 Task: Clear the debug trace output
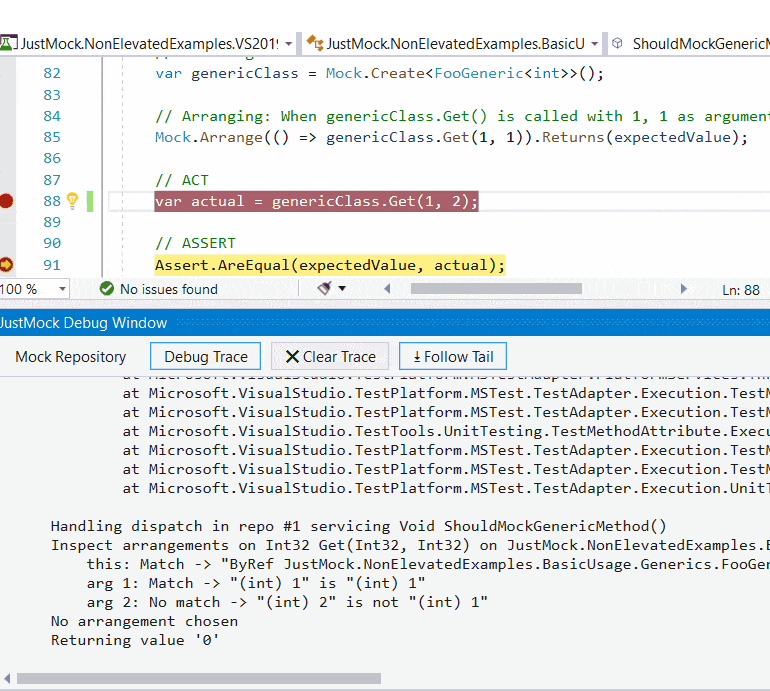330,357
